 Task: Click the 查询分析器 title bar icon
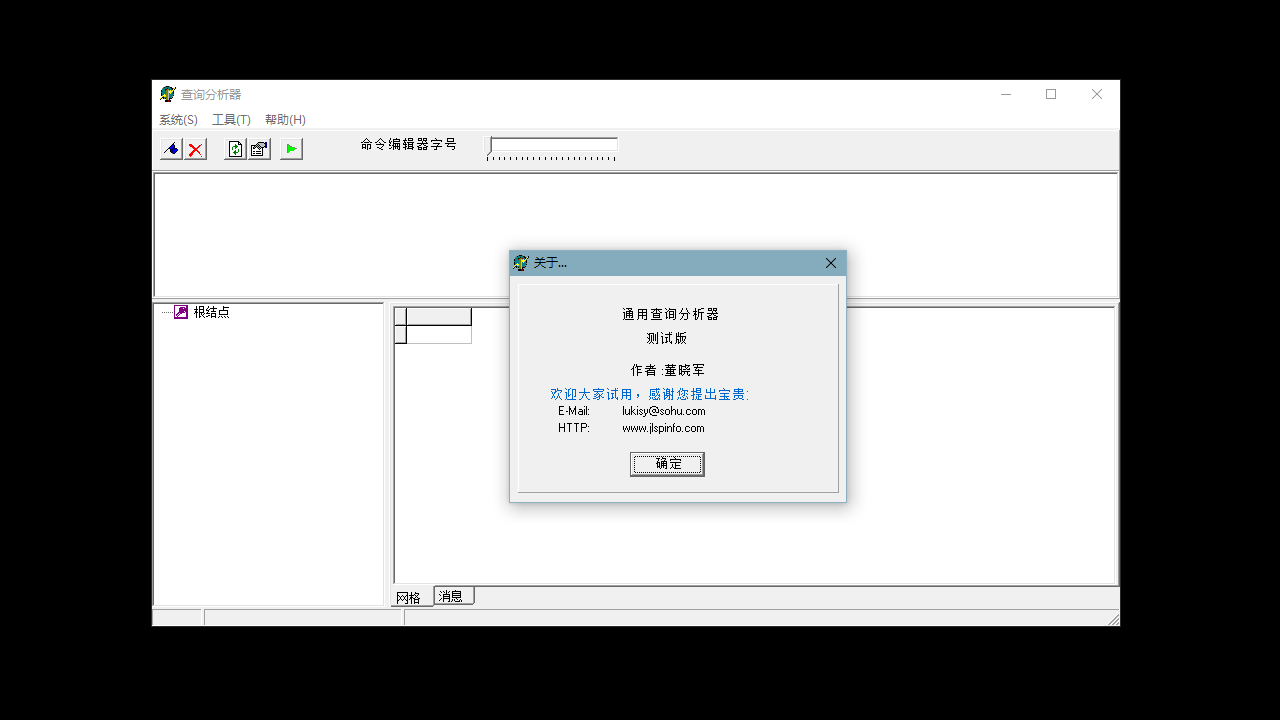pyautogui.click(x=168, y=93)
